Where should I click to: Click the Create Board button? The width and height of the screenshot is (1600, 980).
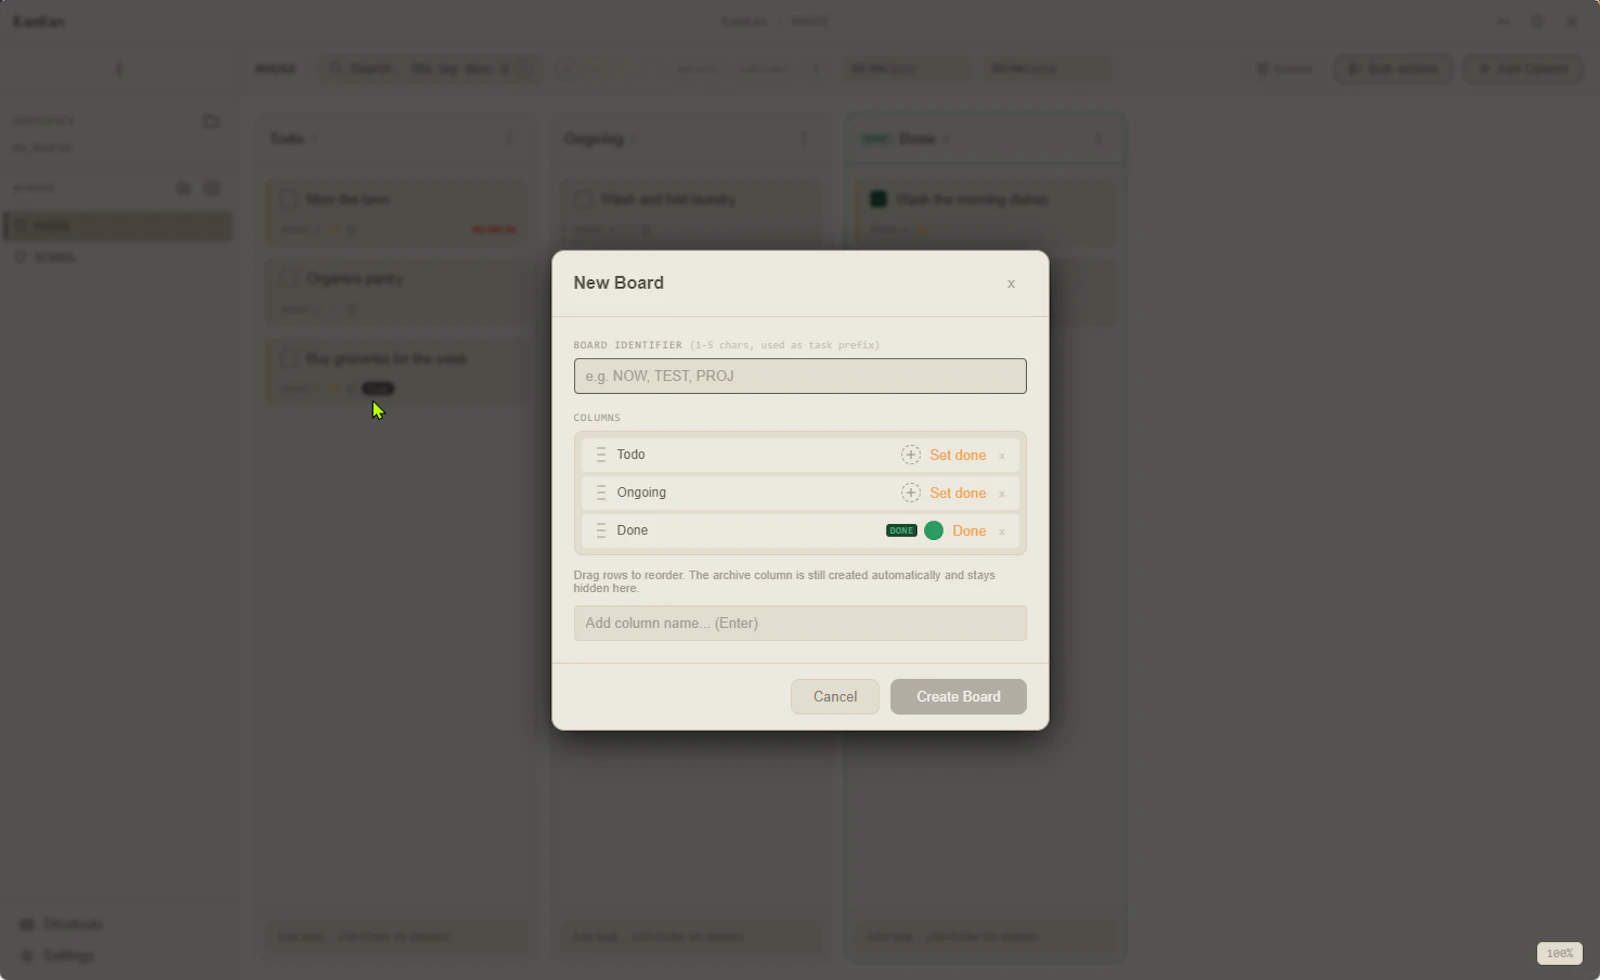958,697
